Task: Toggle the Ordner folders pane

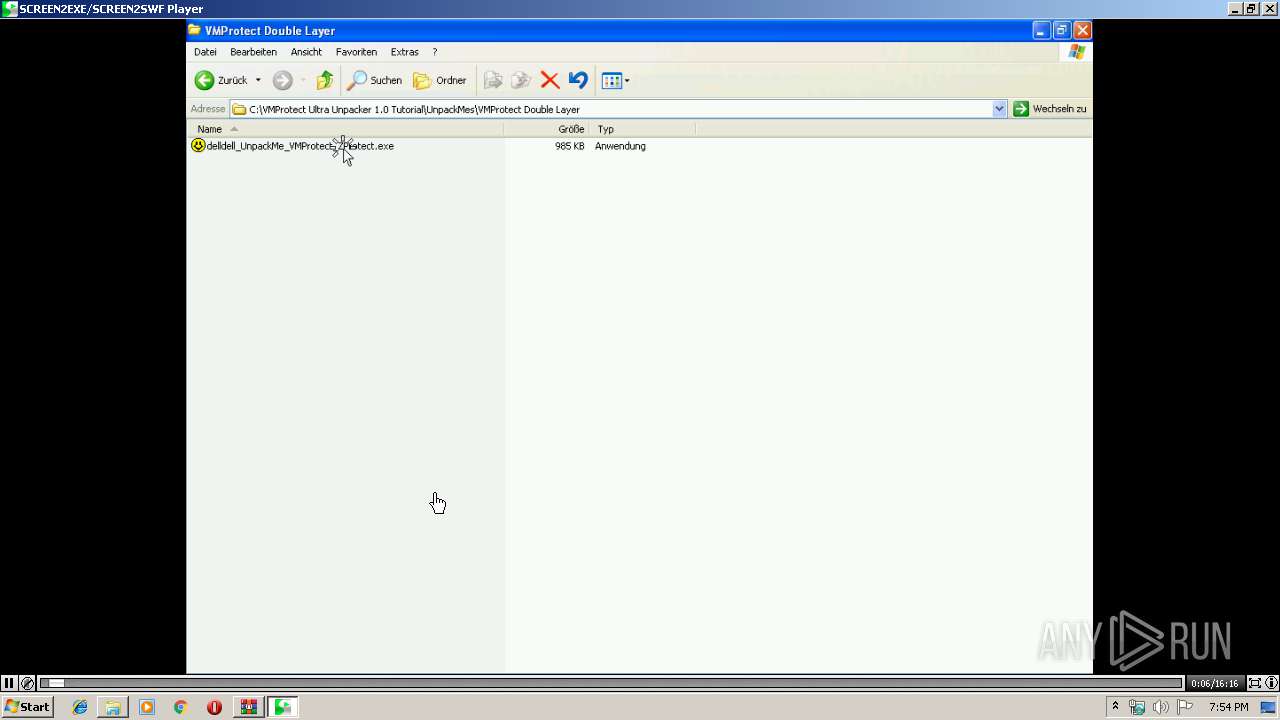Action: click(x=440, y=80)
